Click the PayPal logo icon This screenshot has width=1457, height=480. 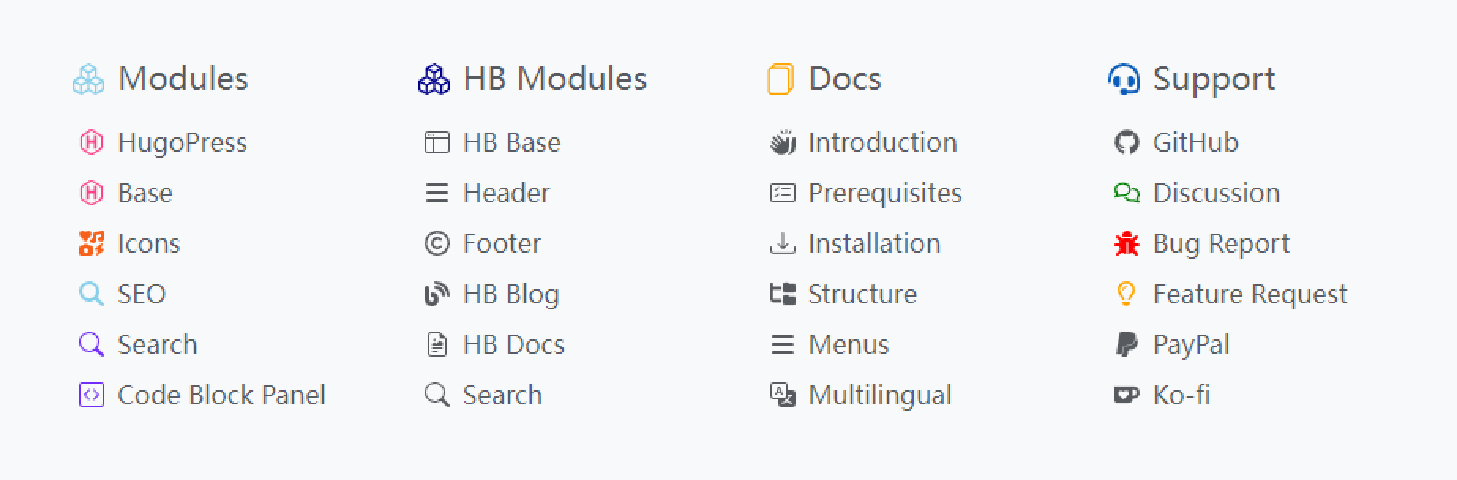click(1127, 345)
